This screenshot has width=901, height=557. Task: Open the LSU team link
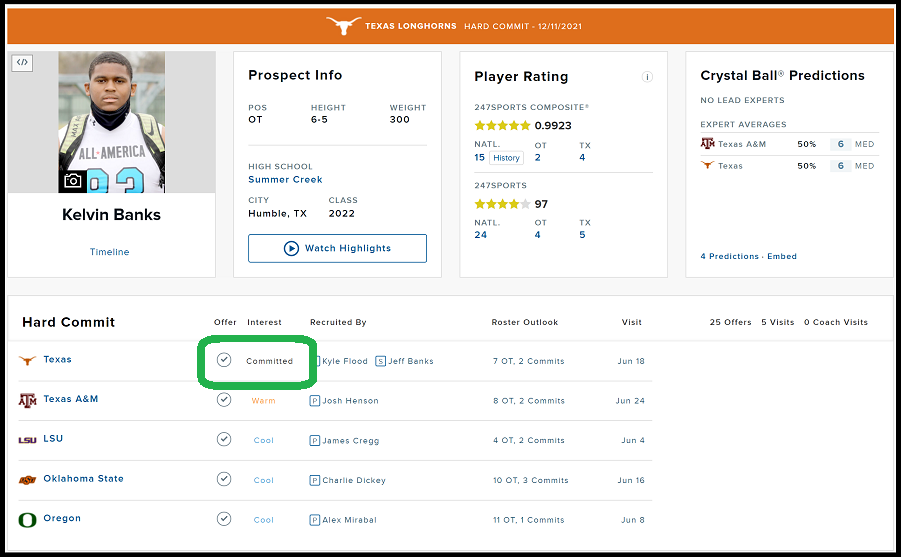(x=53, y=439)
